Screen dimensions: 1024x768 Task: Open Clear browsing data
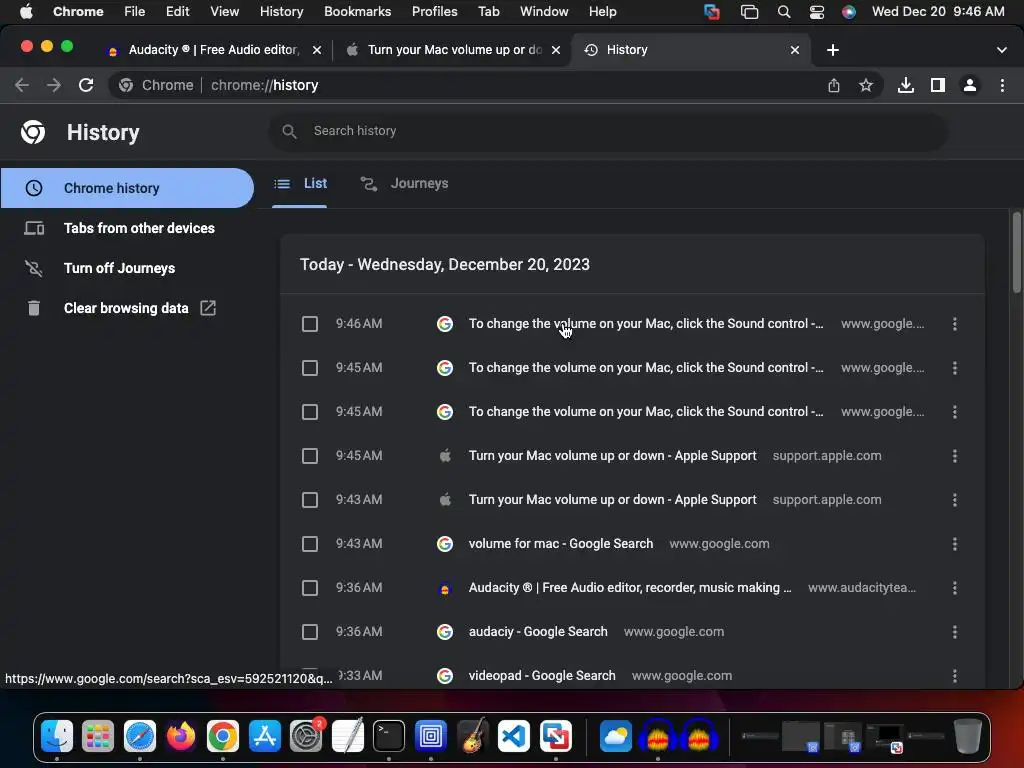click(127, 308)
